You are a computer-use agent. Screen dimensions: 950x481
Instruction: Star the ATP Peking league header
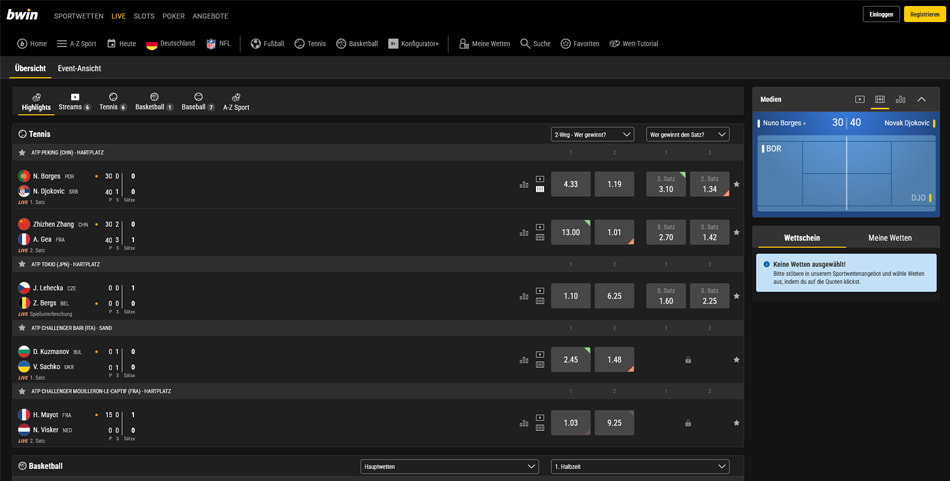22,153
